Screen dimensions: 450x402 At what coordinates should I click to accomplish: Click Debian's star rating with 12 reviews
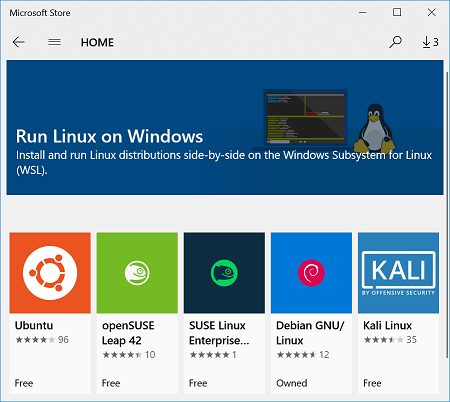click(303, 355)
